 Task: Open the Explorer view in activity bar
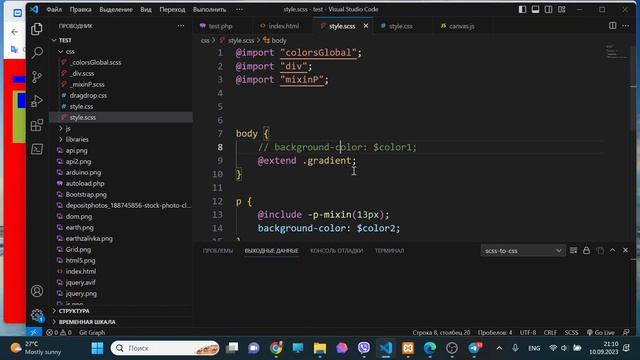pyautogui.click(x=37, y=29)
